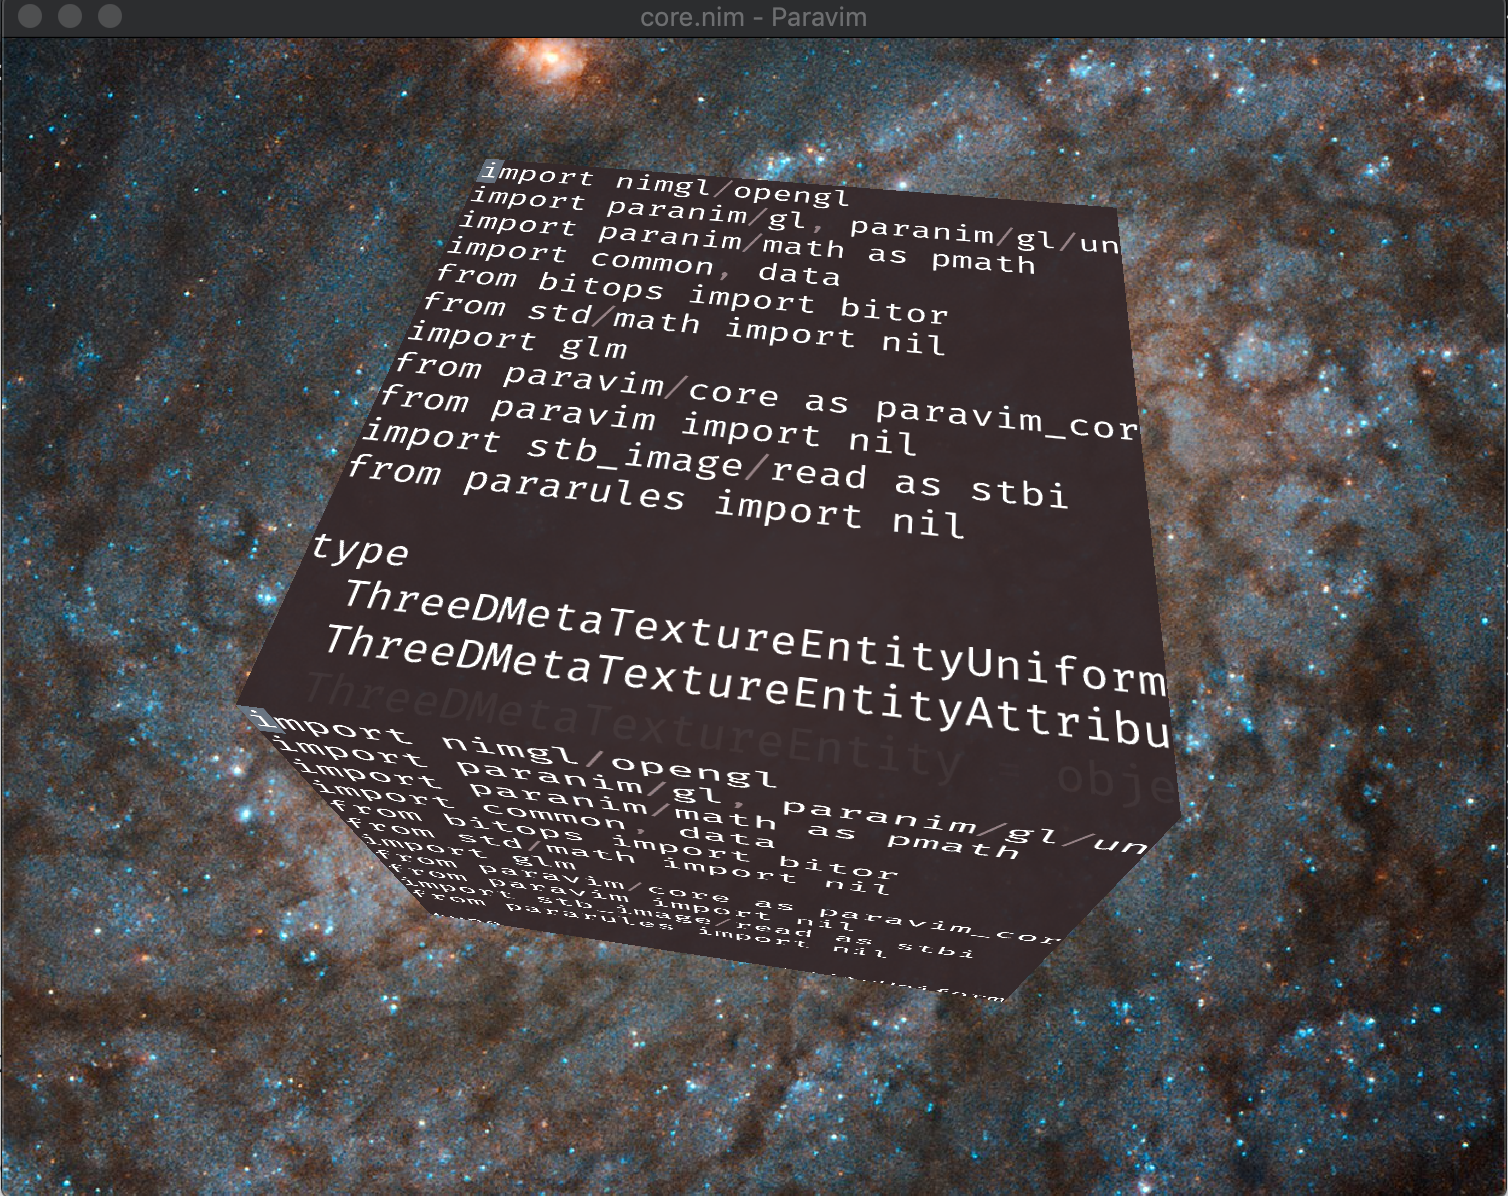Minimize the Paravim window
This screenshot has height=1196, width=1508.
click(70, 16)
